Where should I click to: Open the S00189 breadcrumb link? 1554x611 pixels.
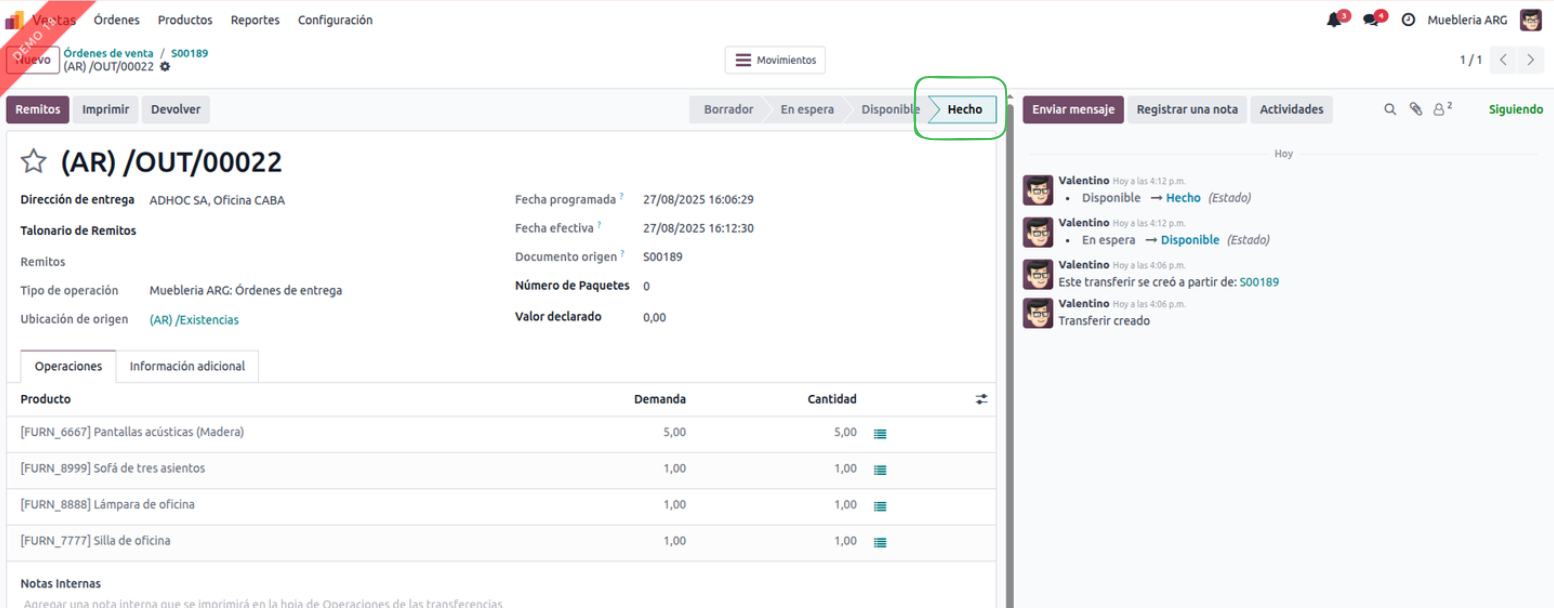[189, 53]
